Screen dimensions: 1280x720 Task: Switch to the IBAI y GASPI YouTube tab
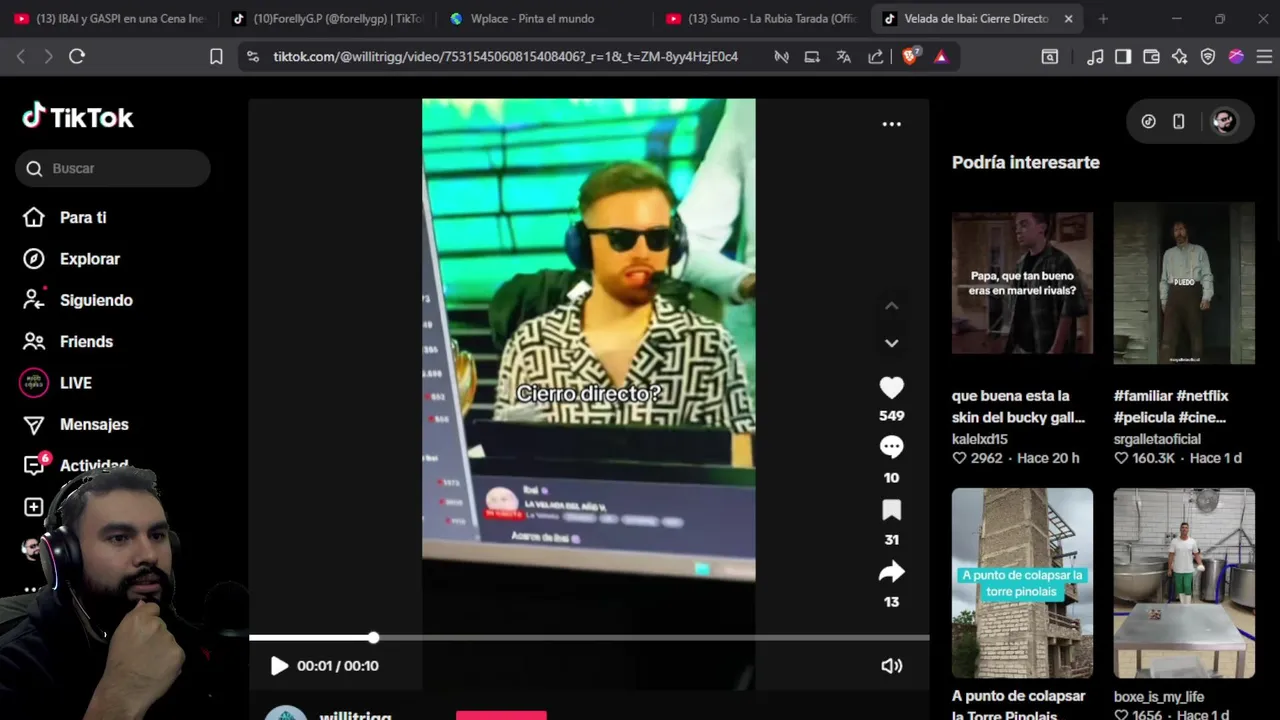[x=110, y=18]
